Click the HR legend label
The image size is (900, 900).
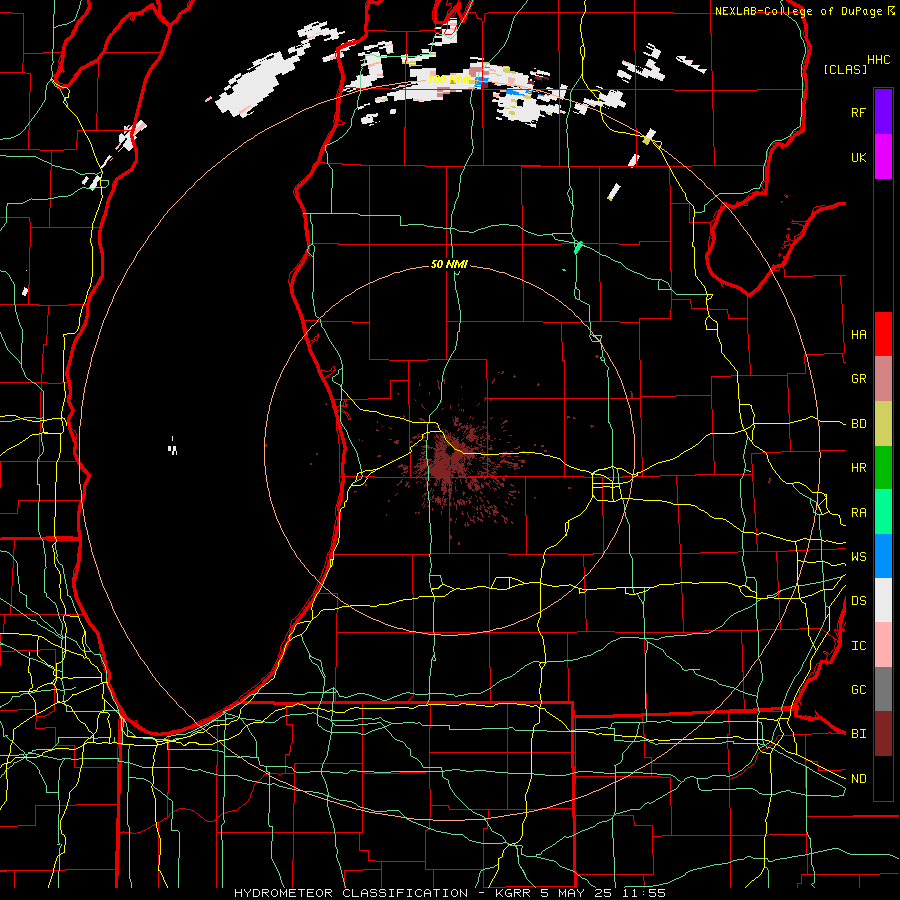coord(859,468)
